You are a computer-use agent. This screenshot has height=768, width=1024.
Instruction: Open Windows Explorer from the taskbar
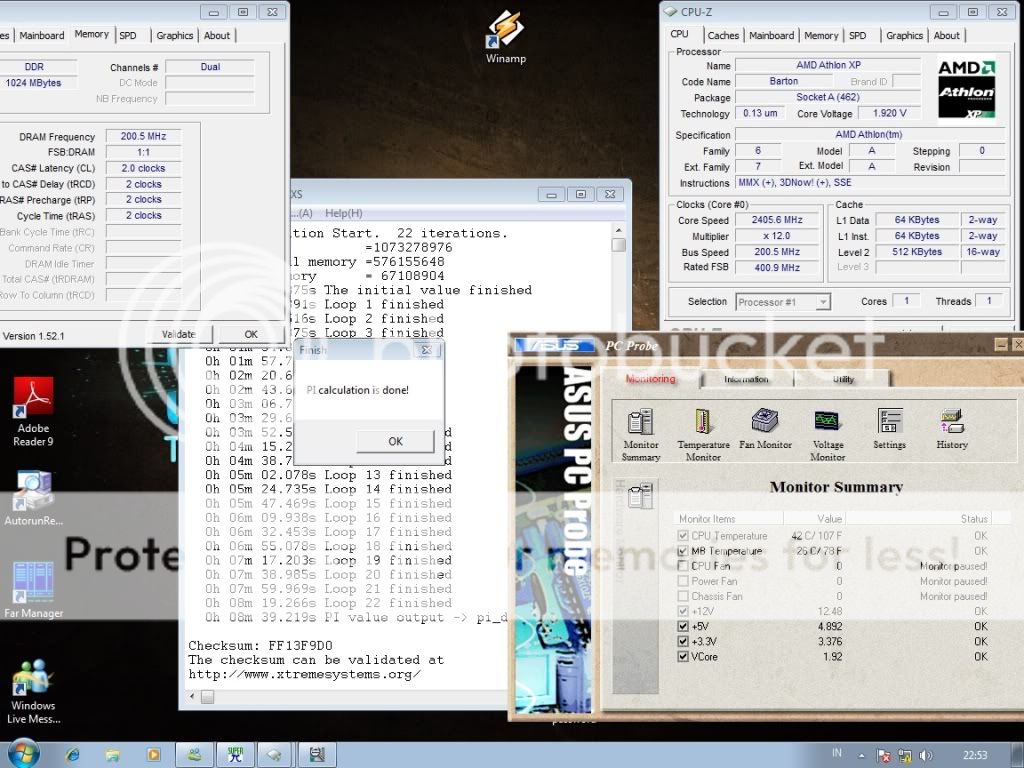[x=113, y=755]
